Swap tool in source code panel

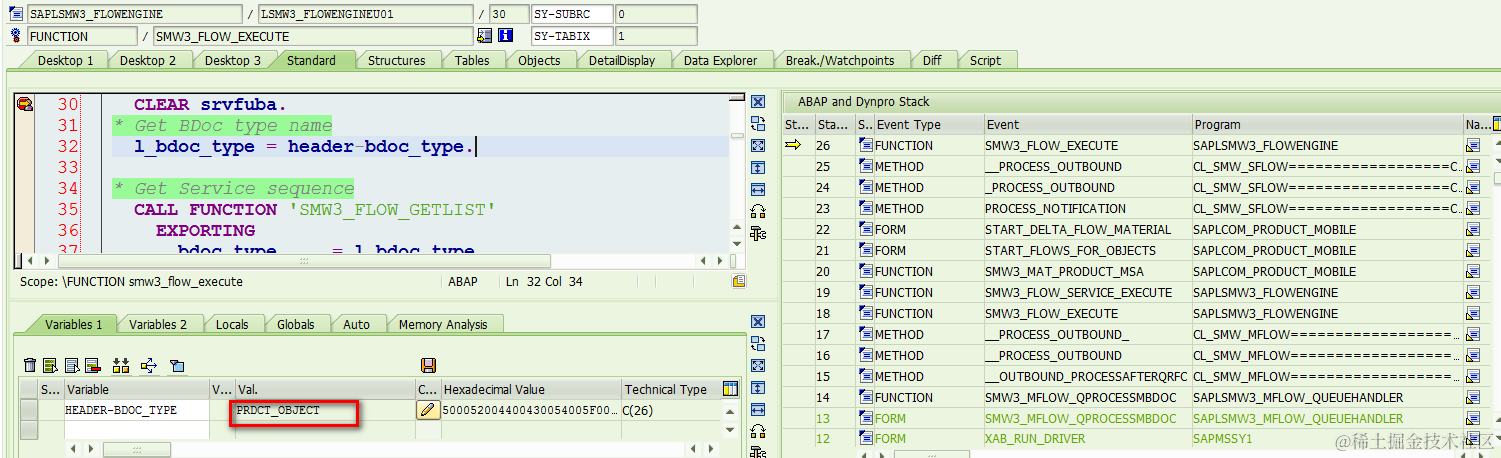pos(758,124)
